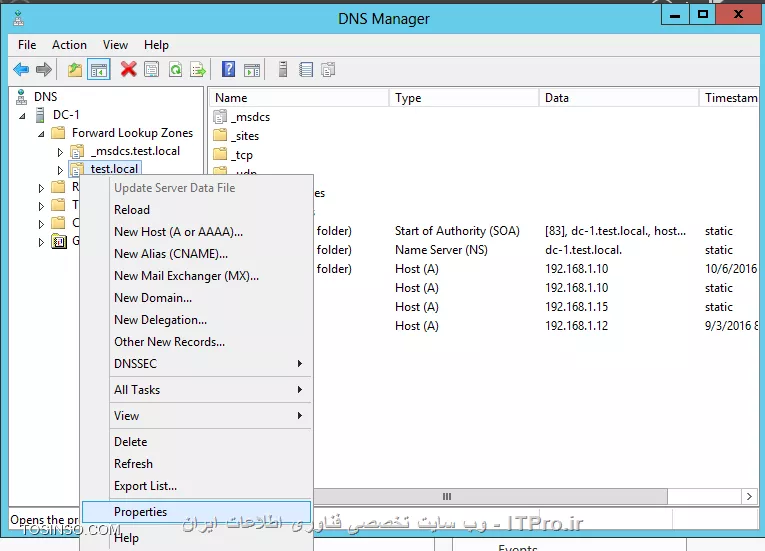Maximize the DNS Manager window
765x551 pixels.
(703, 15)
